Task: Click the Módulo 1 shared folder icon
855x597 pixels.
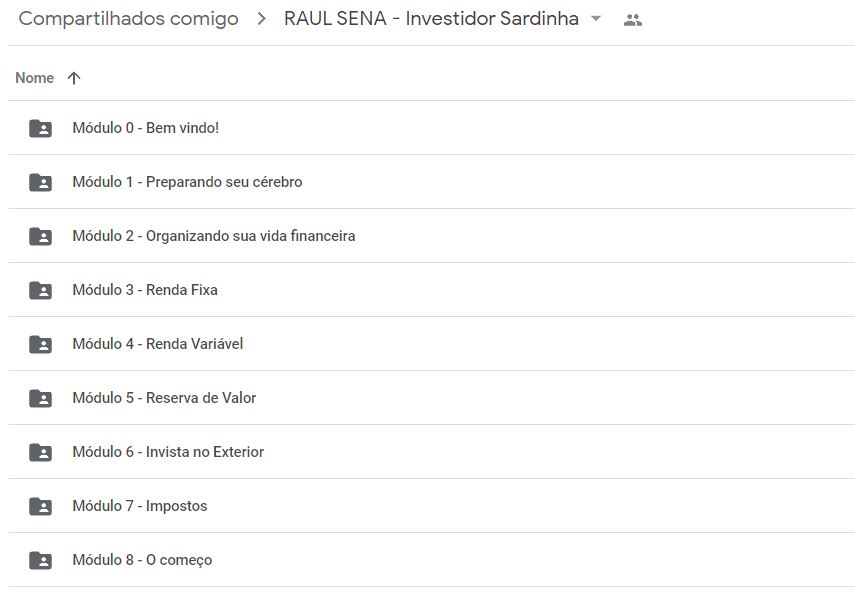Action: (x=40, y=182)
